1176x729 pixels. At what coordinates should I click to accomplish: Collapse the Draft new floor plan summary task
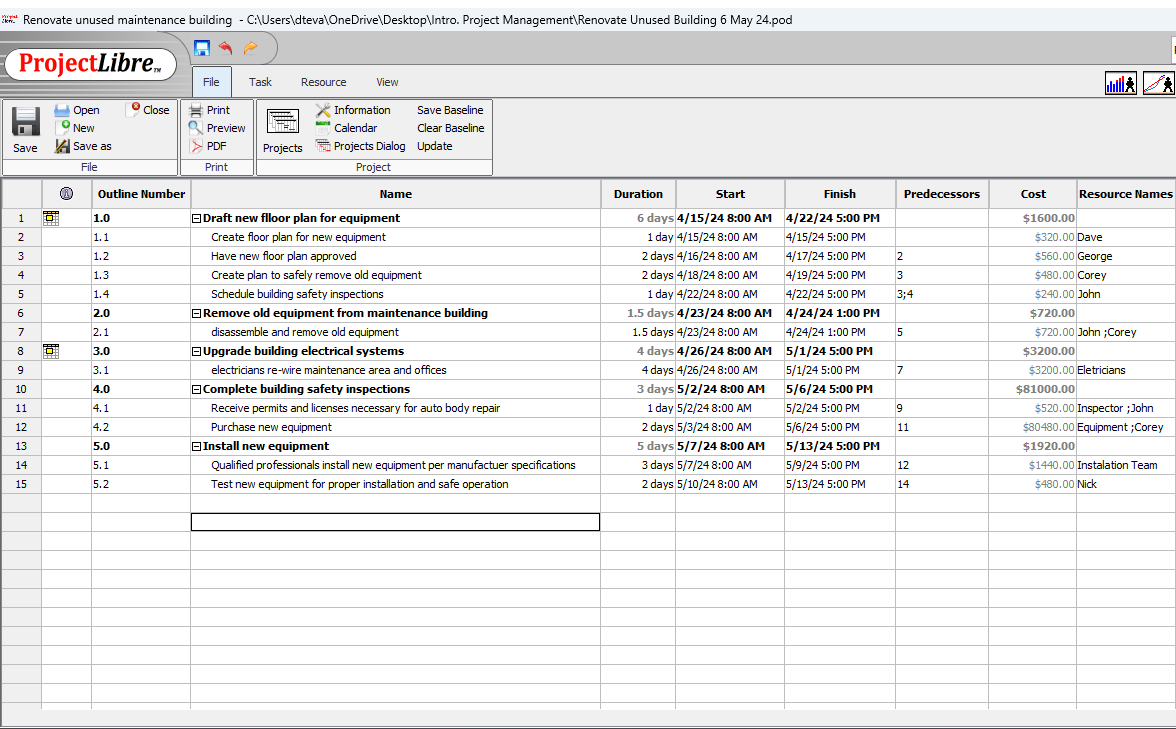197,218
